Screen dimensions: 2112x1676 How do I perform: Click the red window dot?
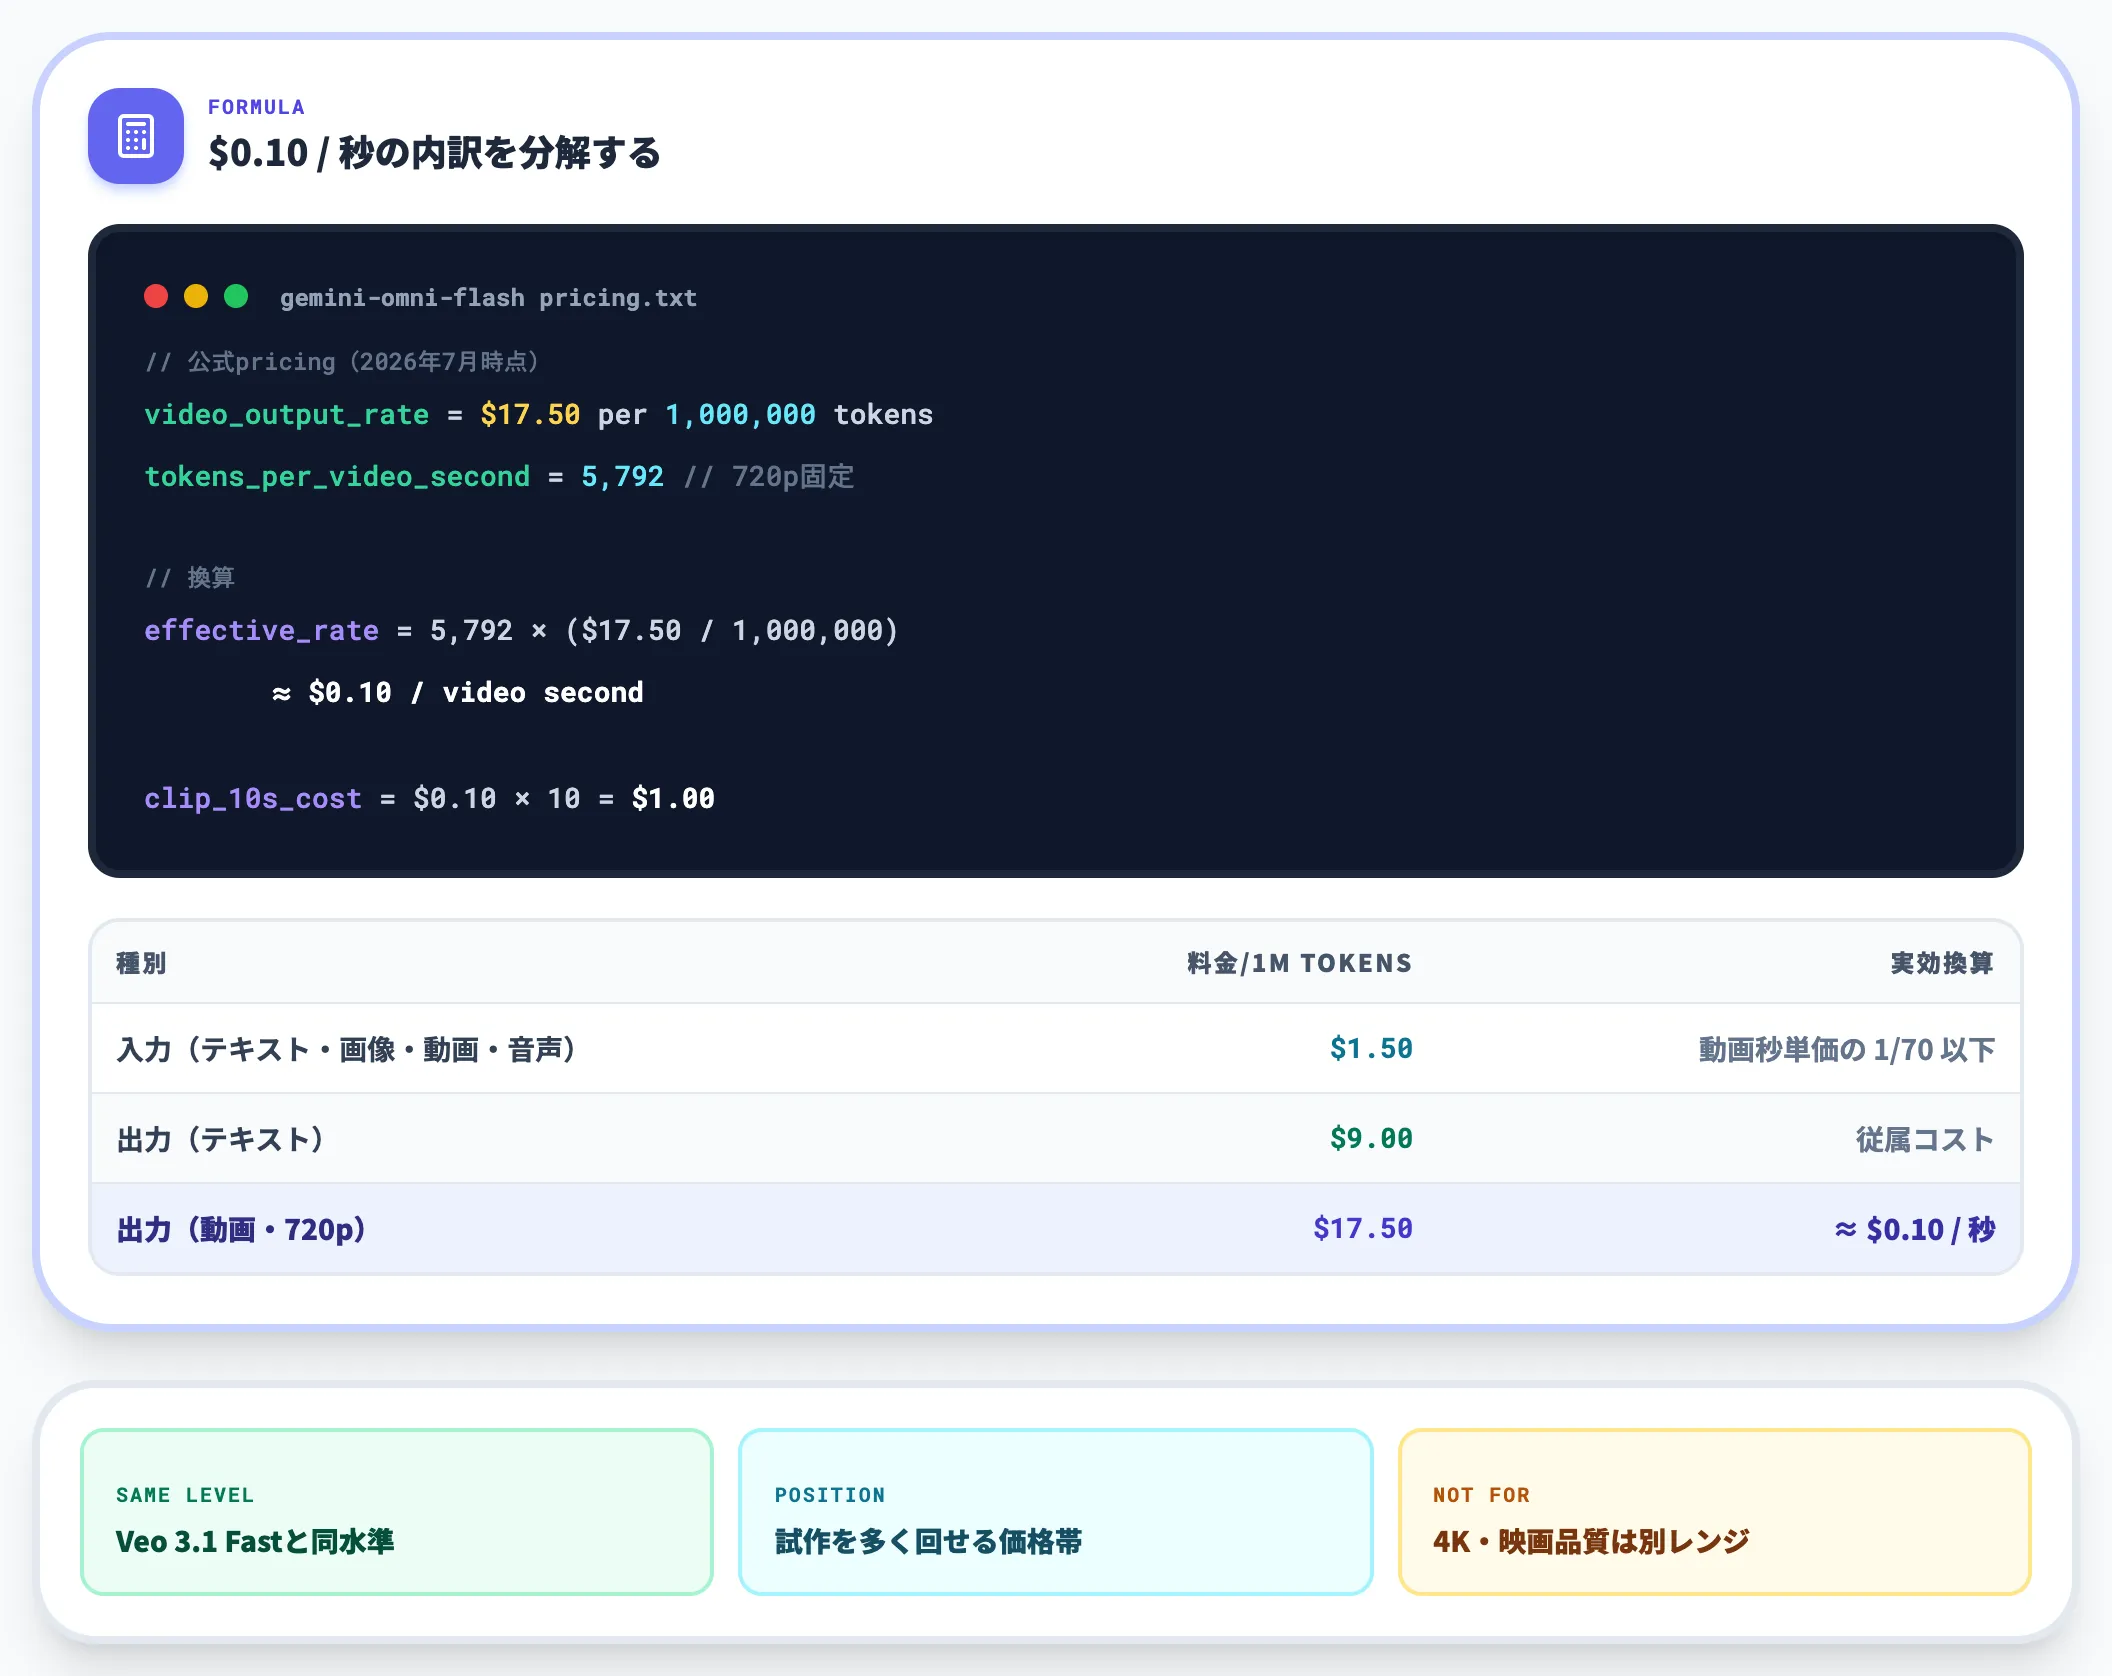pyautogui.click(x=156, y=296)
